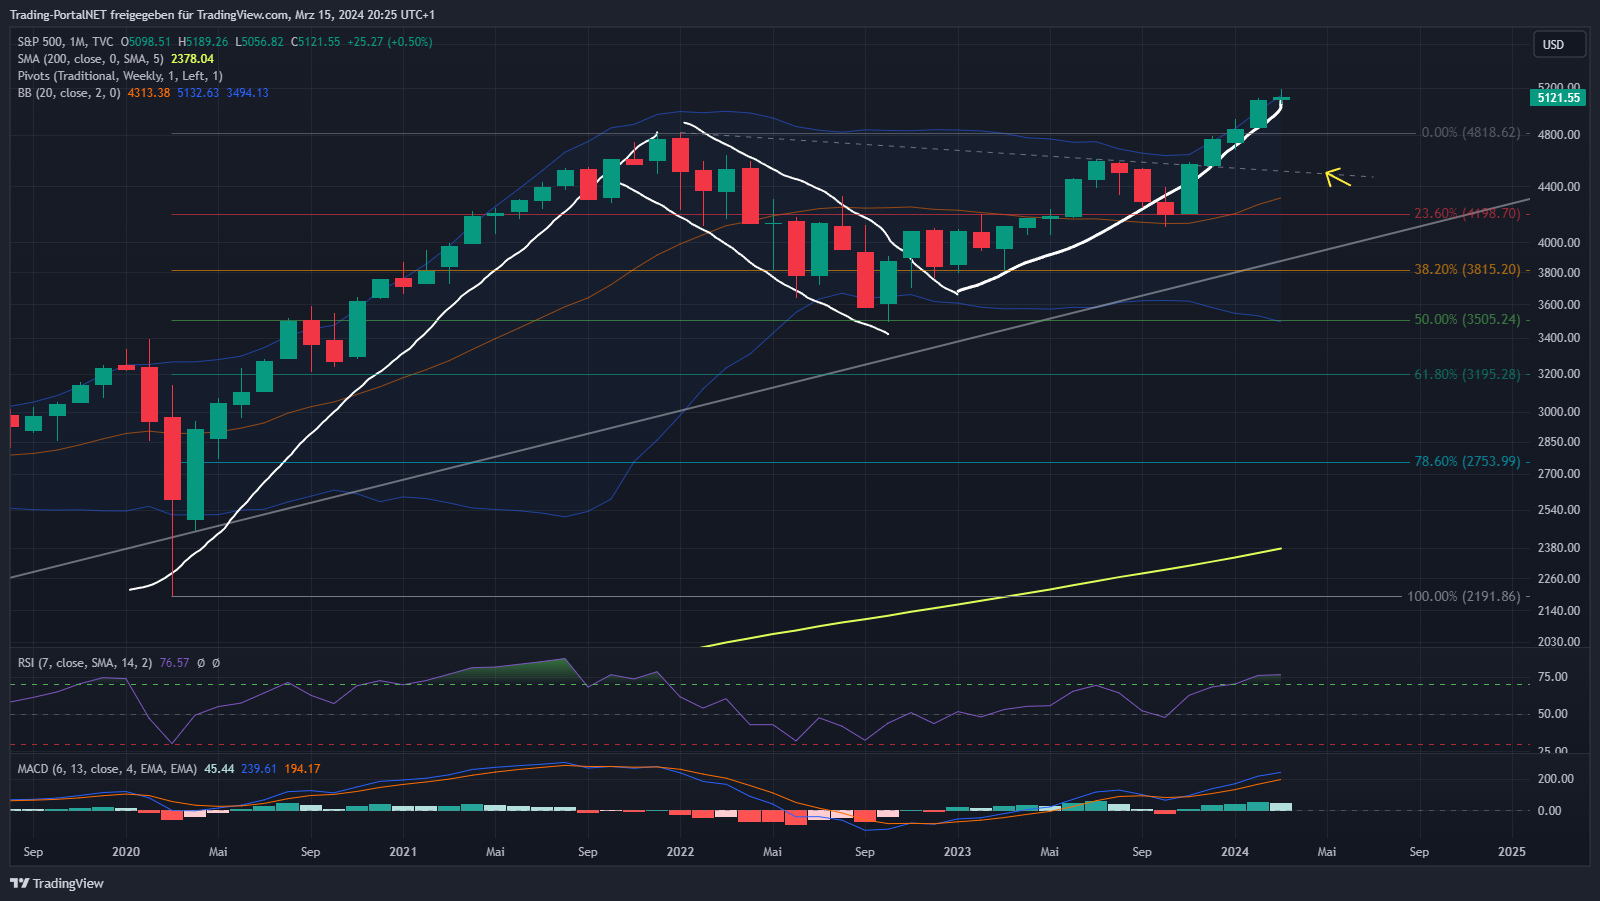Image resolution: width=1600 pixels, height=901 pixels.
Task: Click the 23.60% Fibonacci level label
Action: (1466, 214)
